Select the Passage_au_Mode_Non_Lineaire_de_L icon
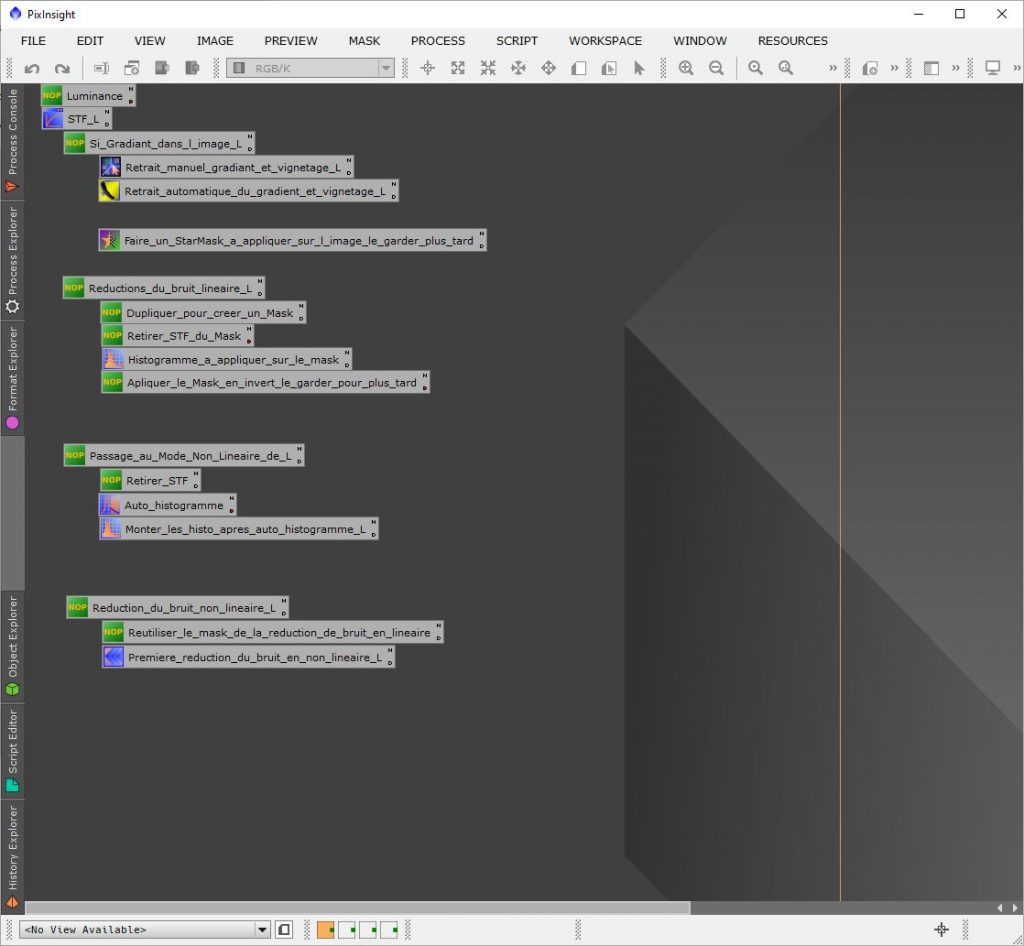1024x946 pixels. pos(184,456)
